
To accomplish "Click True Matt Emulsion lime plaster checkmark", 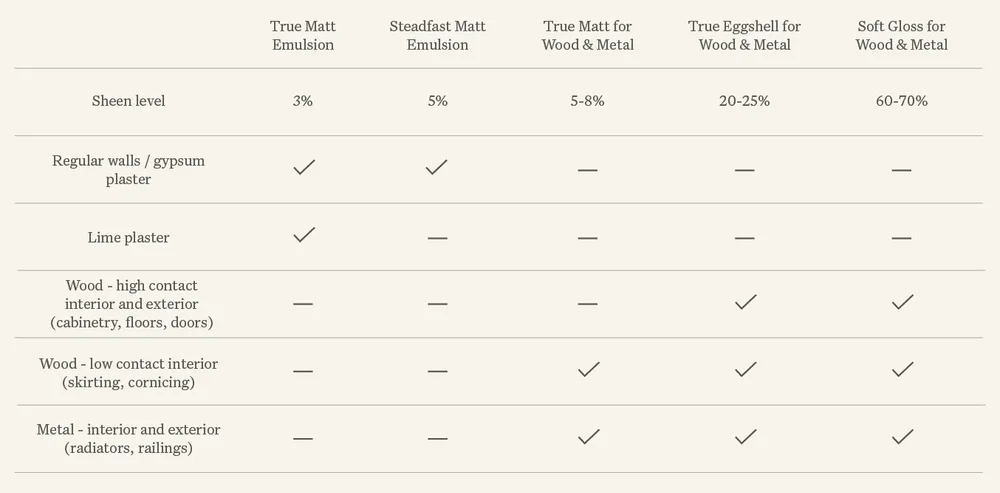I will tap(304, 234).
